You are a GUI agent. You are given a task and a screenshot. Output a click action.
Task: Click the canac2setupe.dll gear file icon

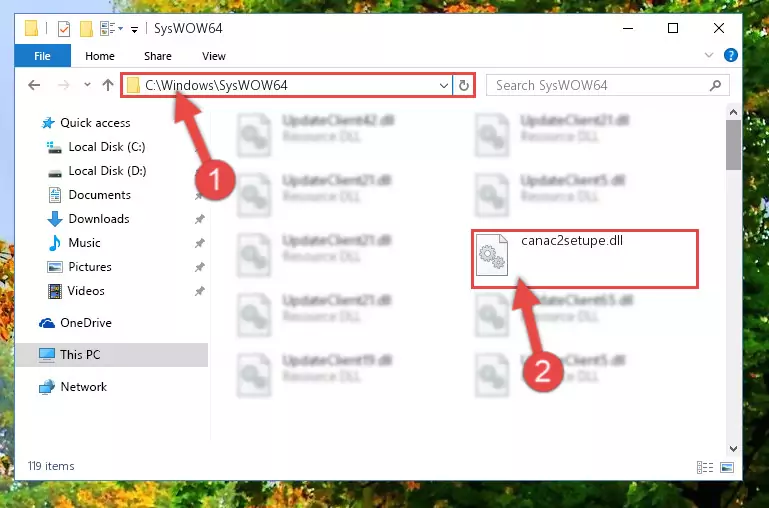(x=492, y=255)
